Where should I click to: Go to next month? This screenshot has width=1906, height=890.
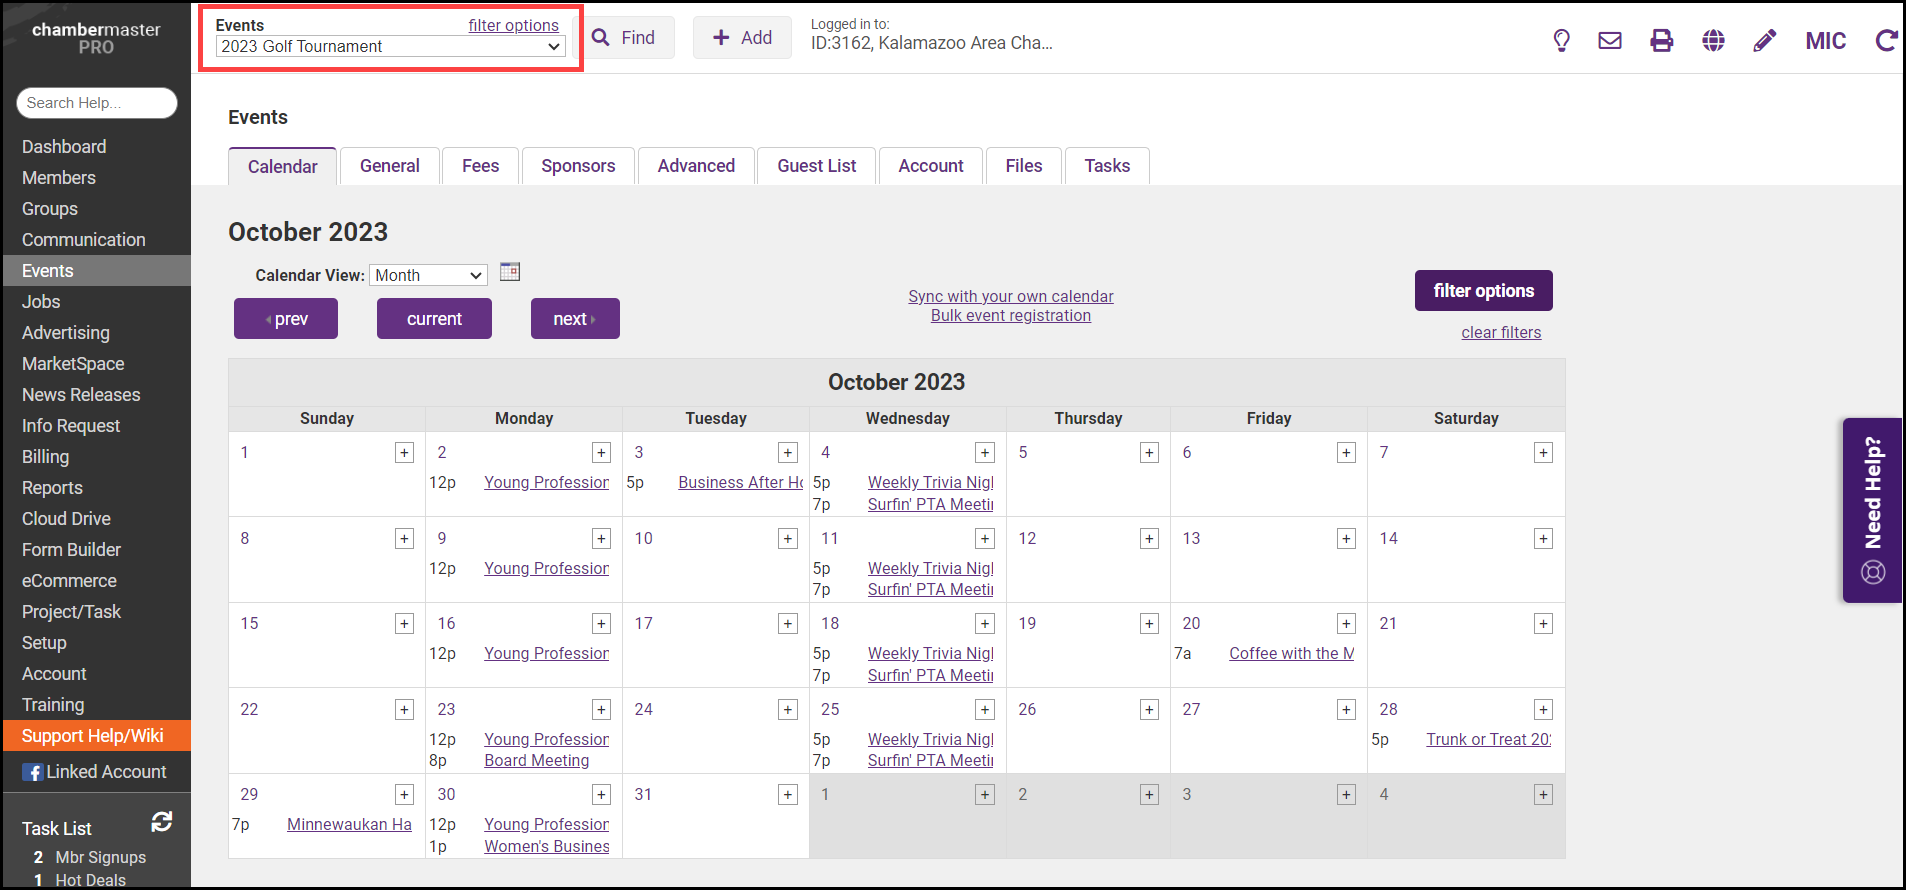click(575, 319)
